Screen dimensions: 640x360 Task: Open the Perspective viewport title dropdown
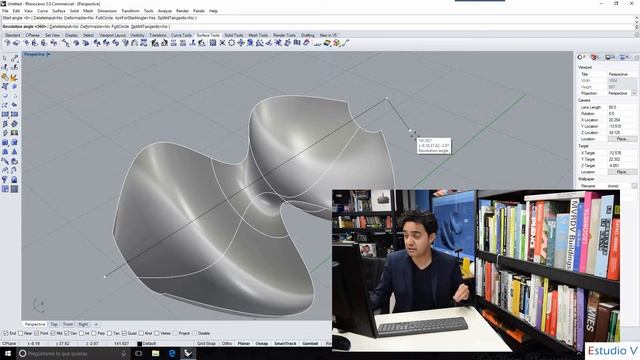[49, 54]
